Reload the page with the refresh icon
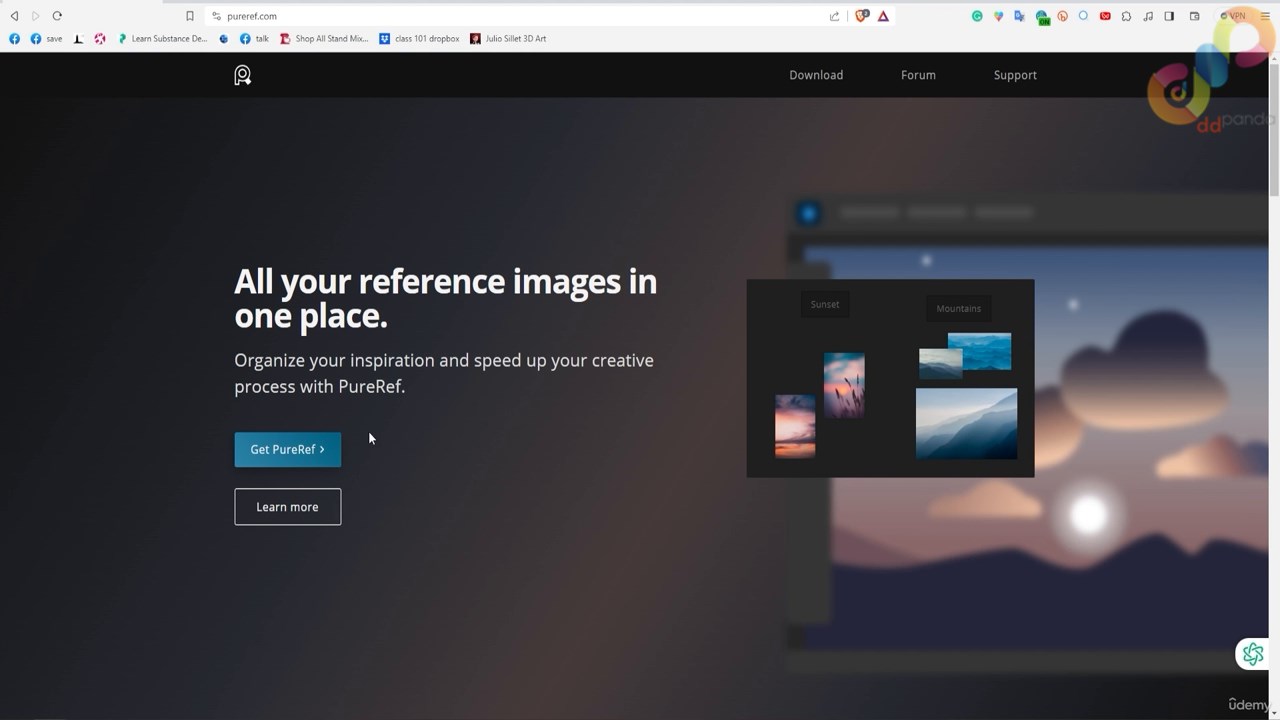 click(57, 16)
